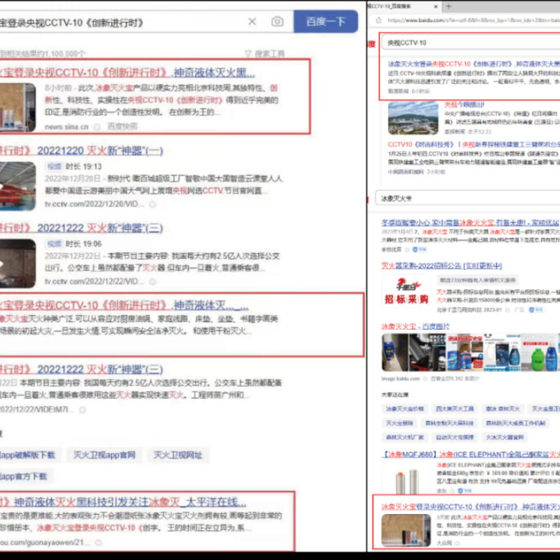This screenshot has width=560, height=560.
Task: Click icon after the guonayaowen URL
Action: [x=98, y=542]
